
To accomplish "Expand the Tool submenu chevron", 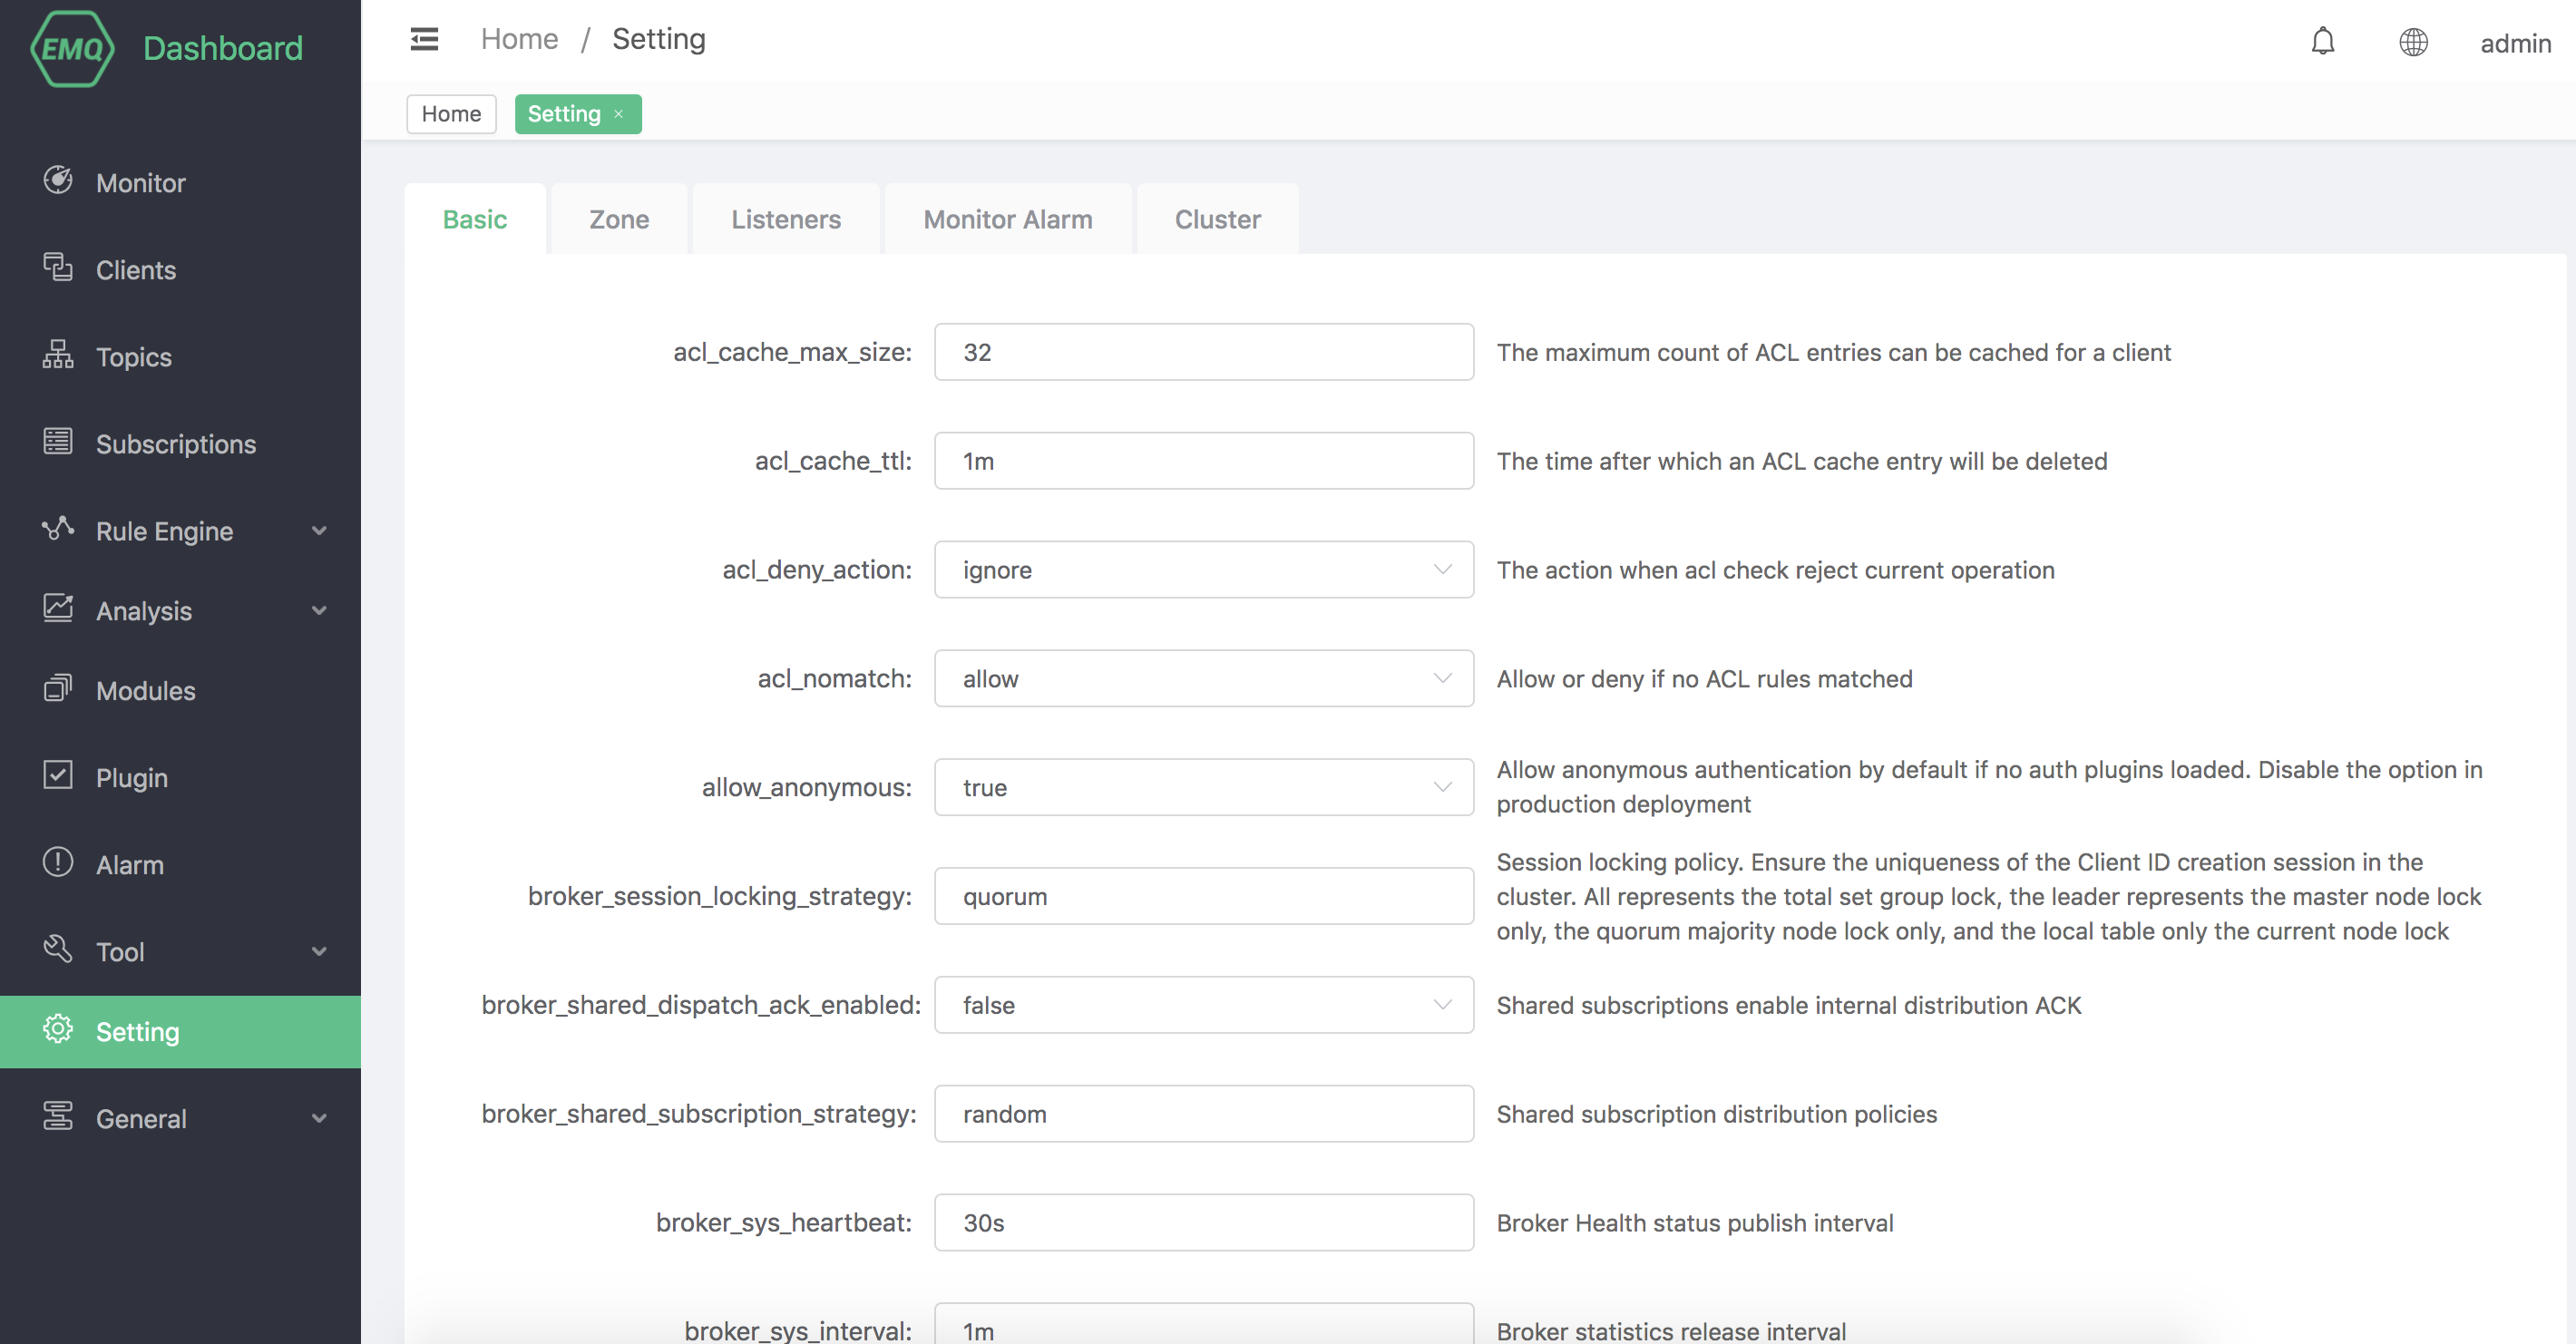I will (x=320, y=952).
